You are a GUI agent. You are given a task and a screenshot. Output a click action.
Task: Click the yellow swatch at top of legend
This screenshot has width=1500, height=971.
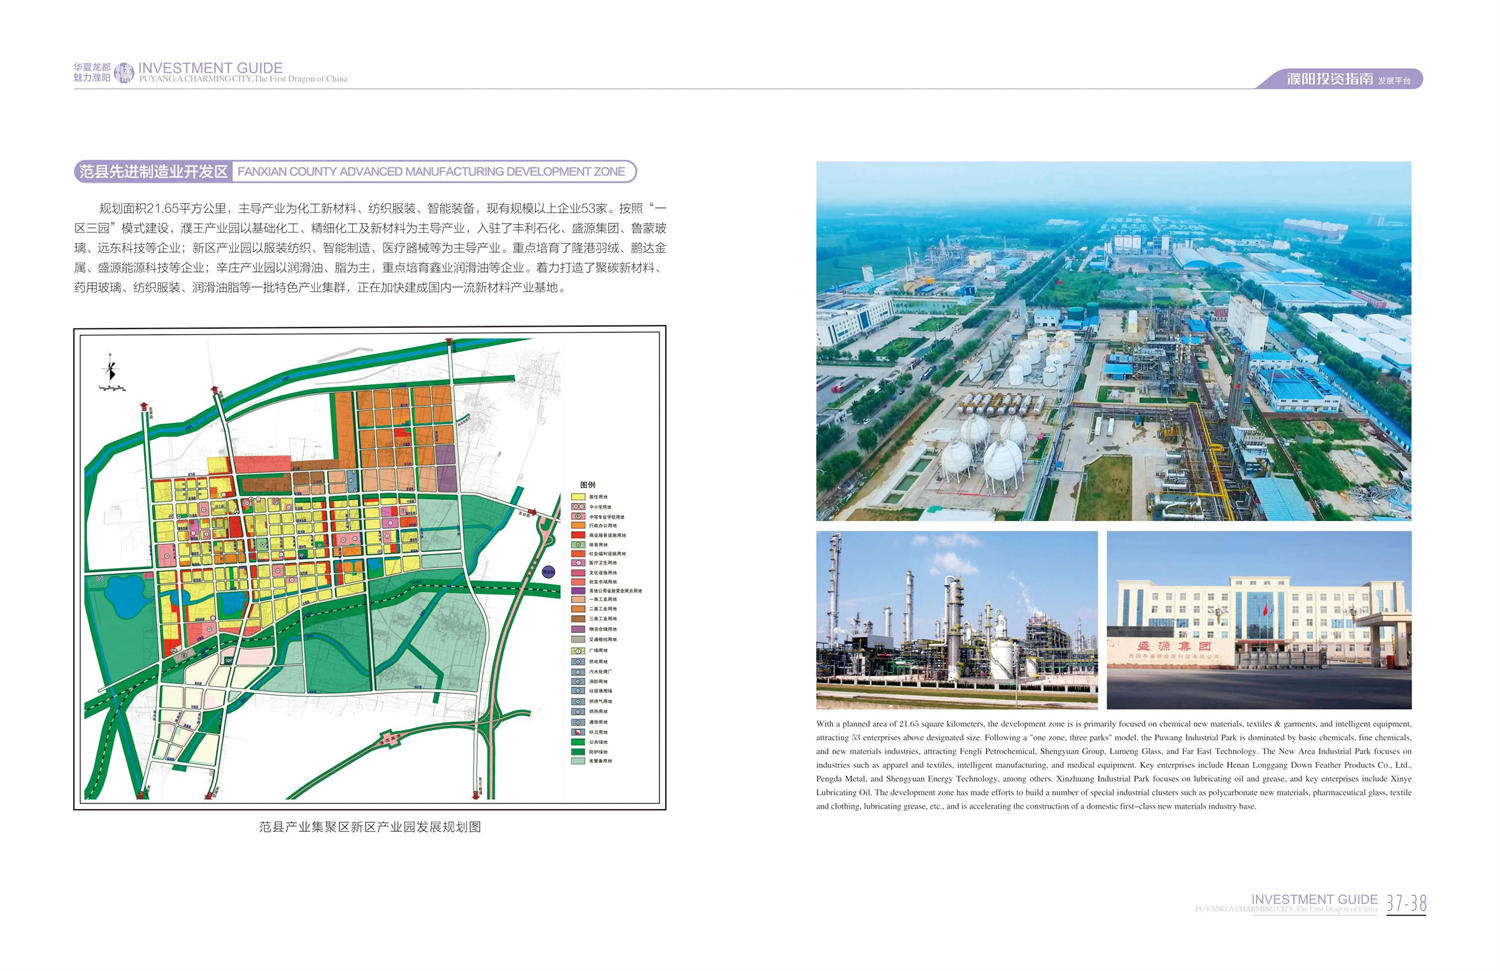(578, 497)
